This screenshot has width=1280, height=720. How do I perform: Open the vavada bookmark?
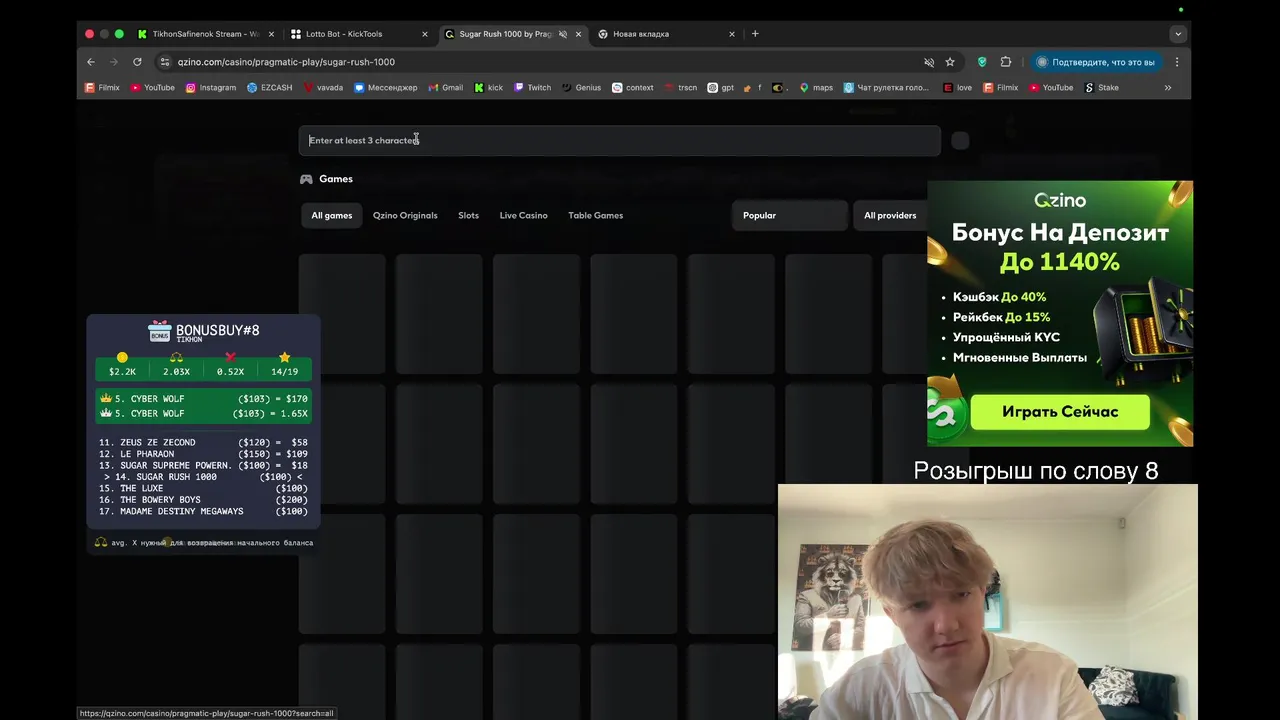323,88
